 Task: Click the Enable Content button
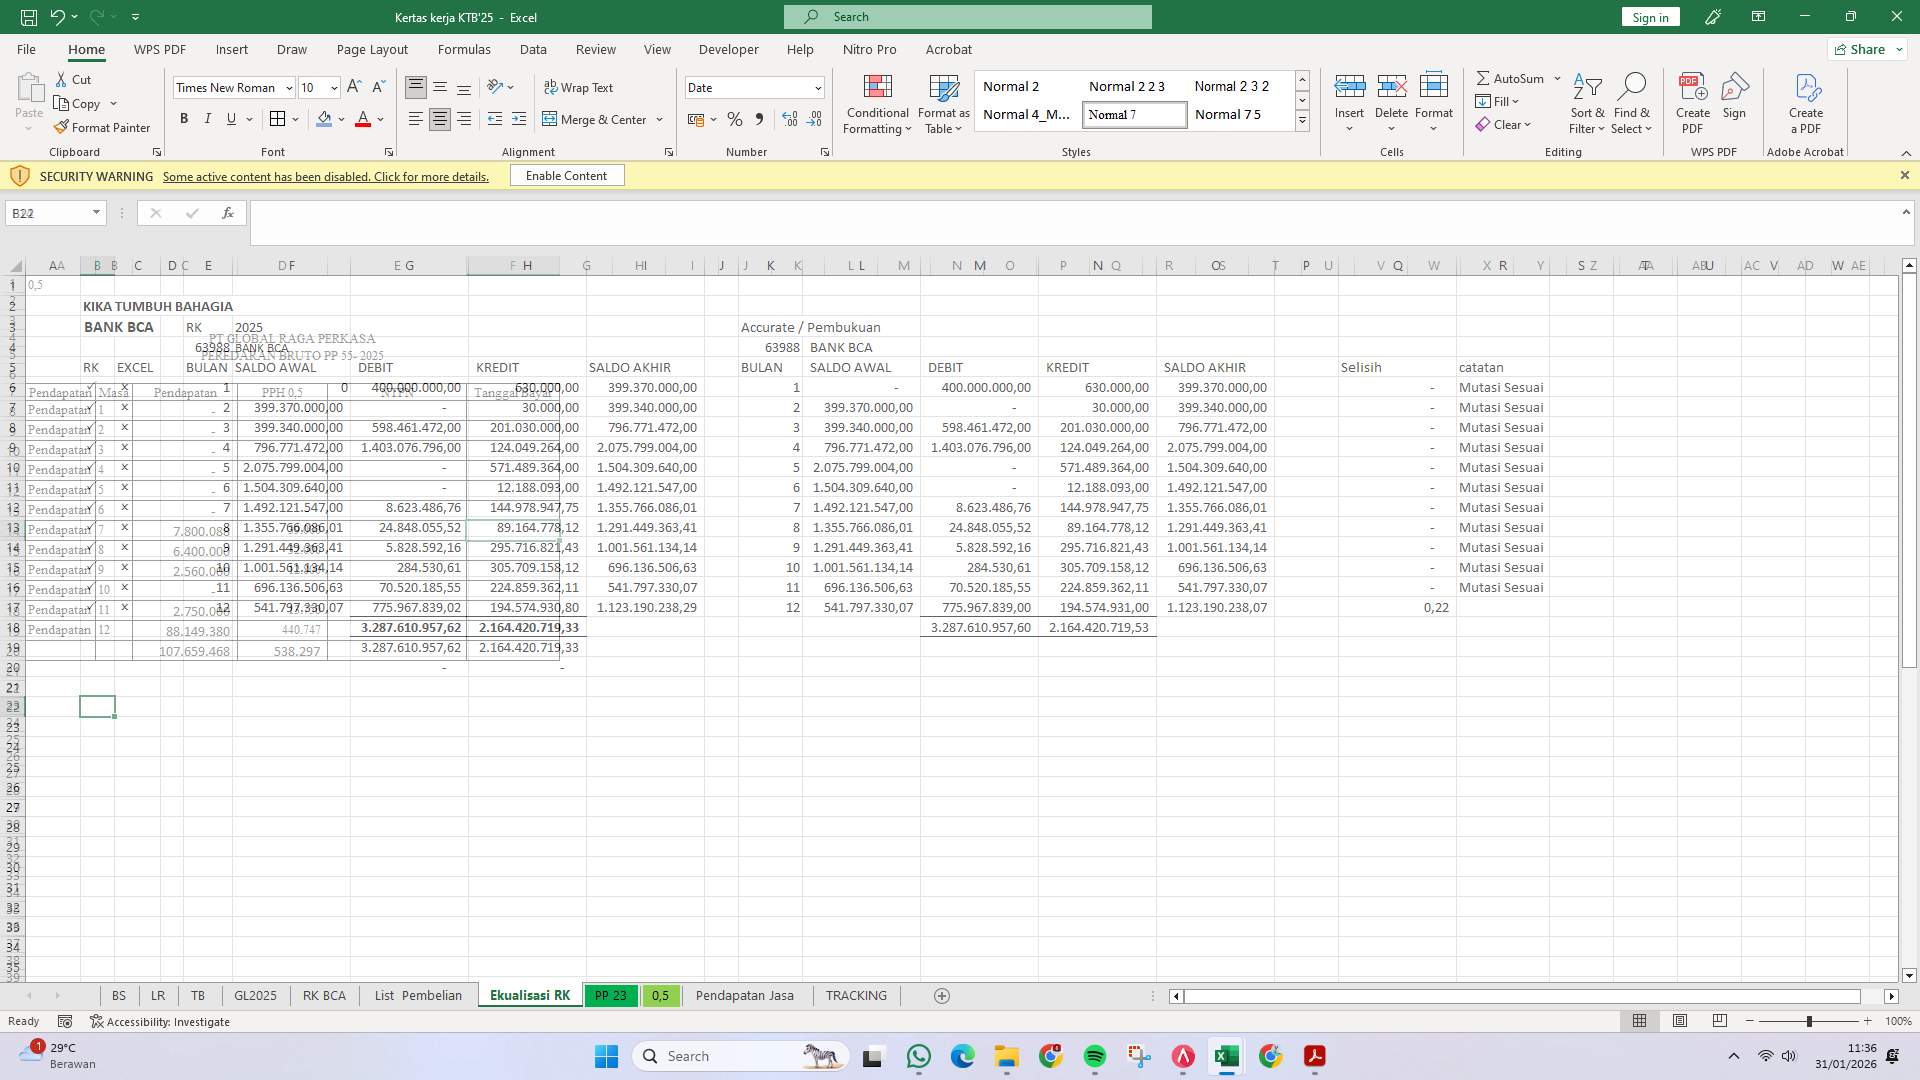[x=566, y=175]
